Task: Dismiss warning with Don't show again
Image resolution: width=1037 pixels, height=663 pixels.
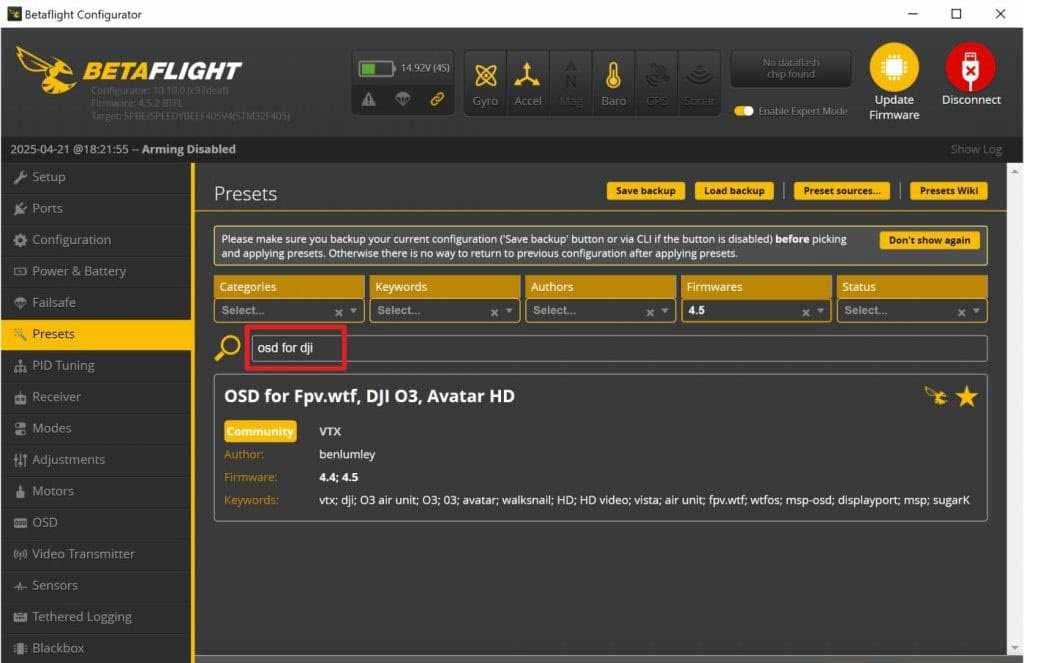Action: (929, 240)
